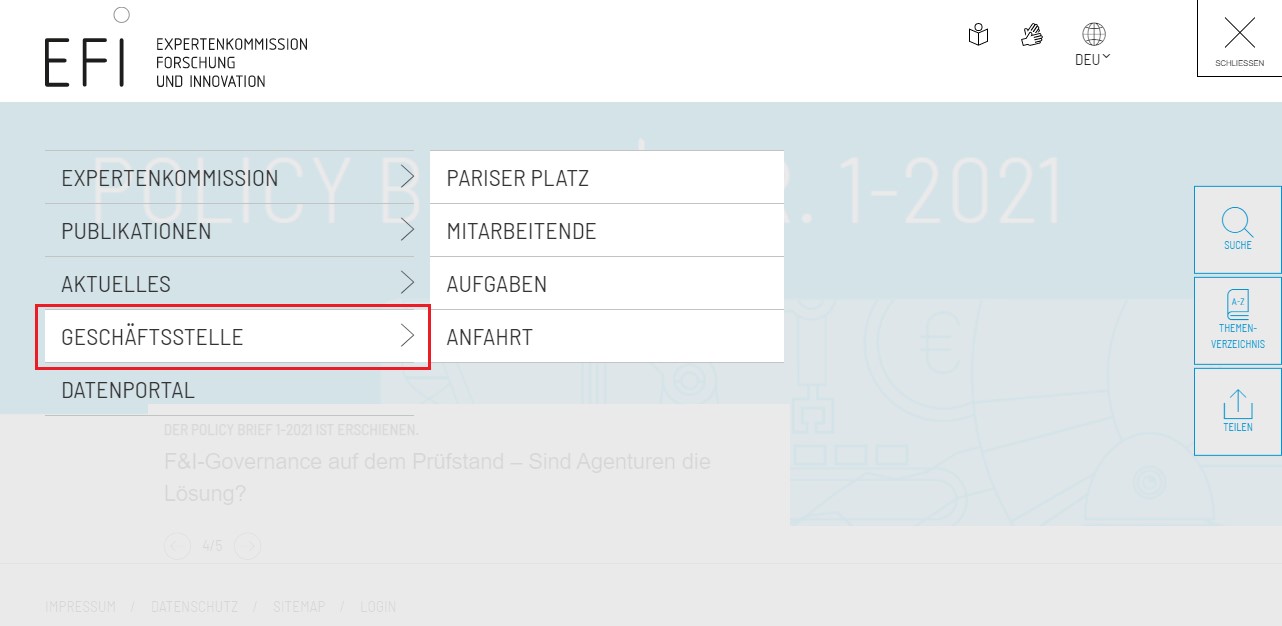Expand the Expertenkommission submenu
This screenshot has width=1282, height=626.
(x=406, y=178)
